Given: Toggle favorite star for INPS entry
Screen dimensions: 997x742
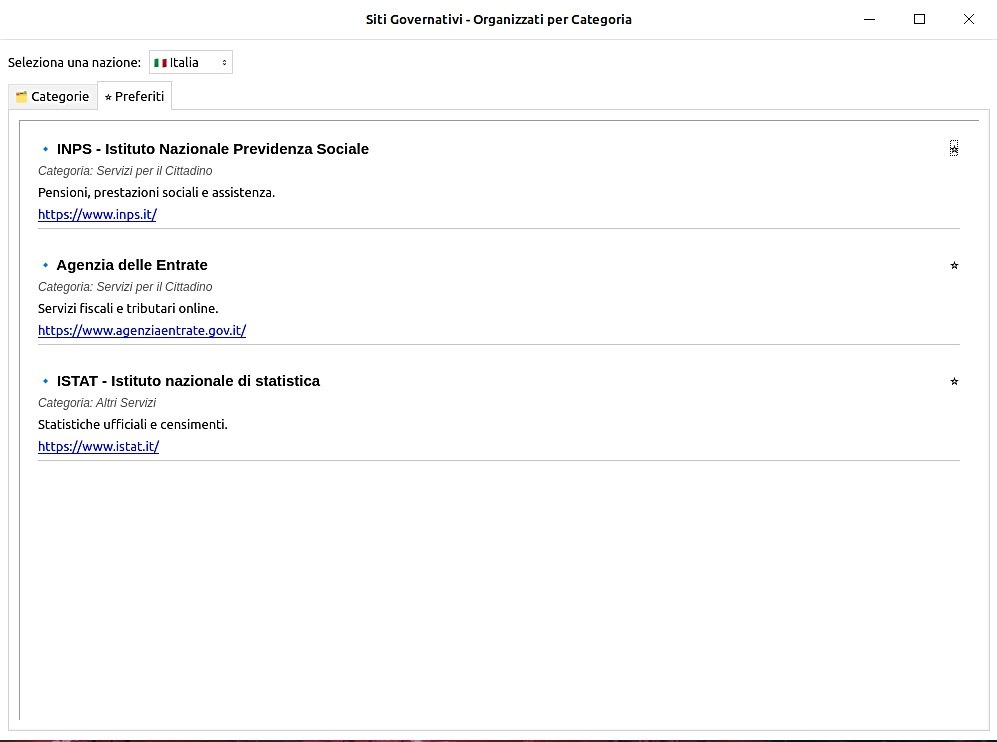Looking at the screenshot, I should pos(954,148).
